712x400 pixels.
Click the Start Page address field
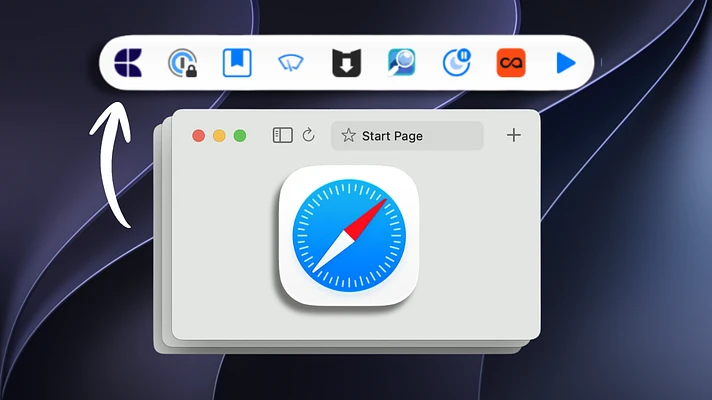407,136
